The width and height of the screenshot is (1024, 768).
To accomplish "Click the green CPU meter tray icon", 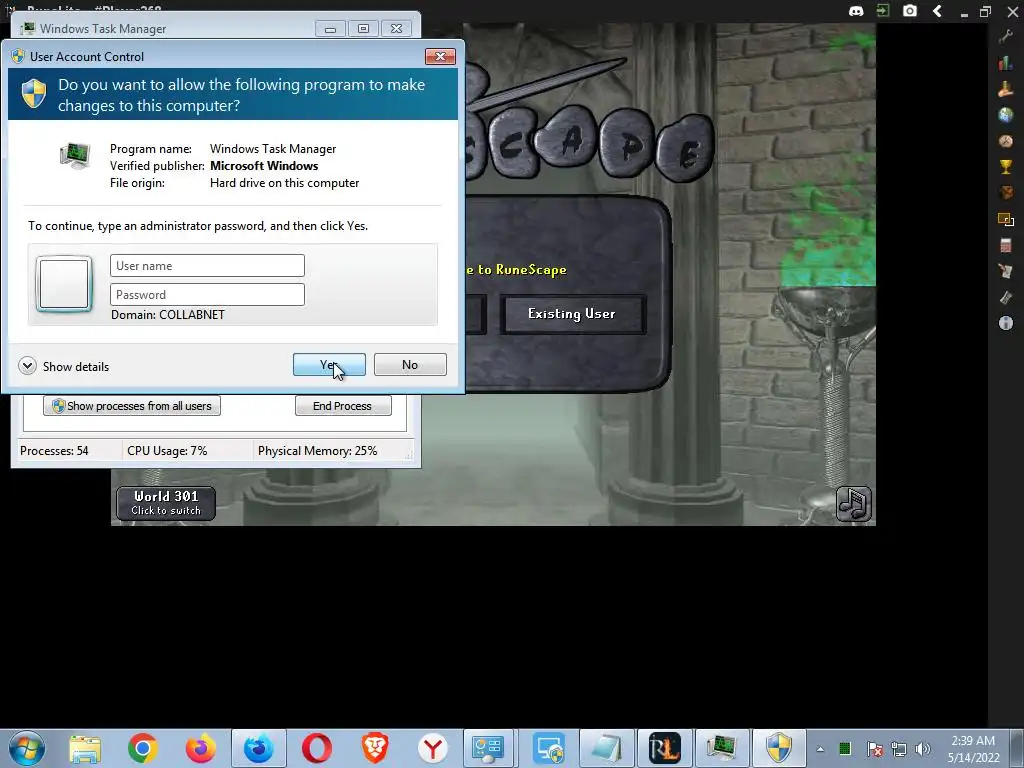I will point(845,748).
